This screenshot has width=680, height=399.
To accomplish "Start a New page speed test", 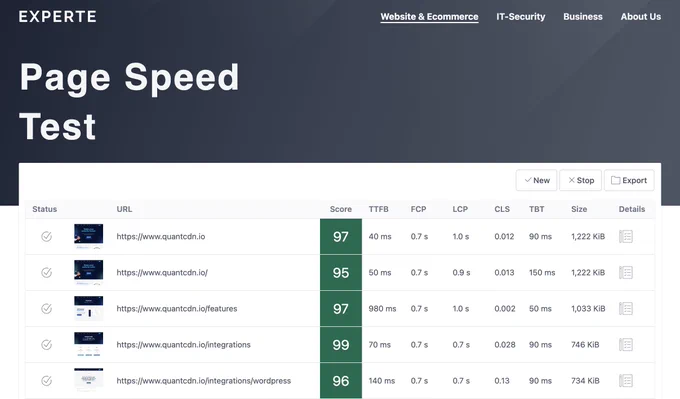I will pos(536,180).
